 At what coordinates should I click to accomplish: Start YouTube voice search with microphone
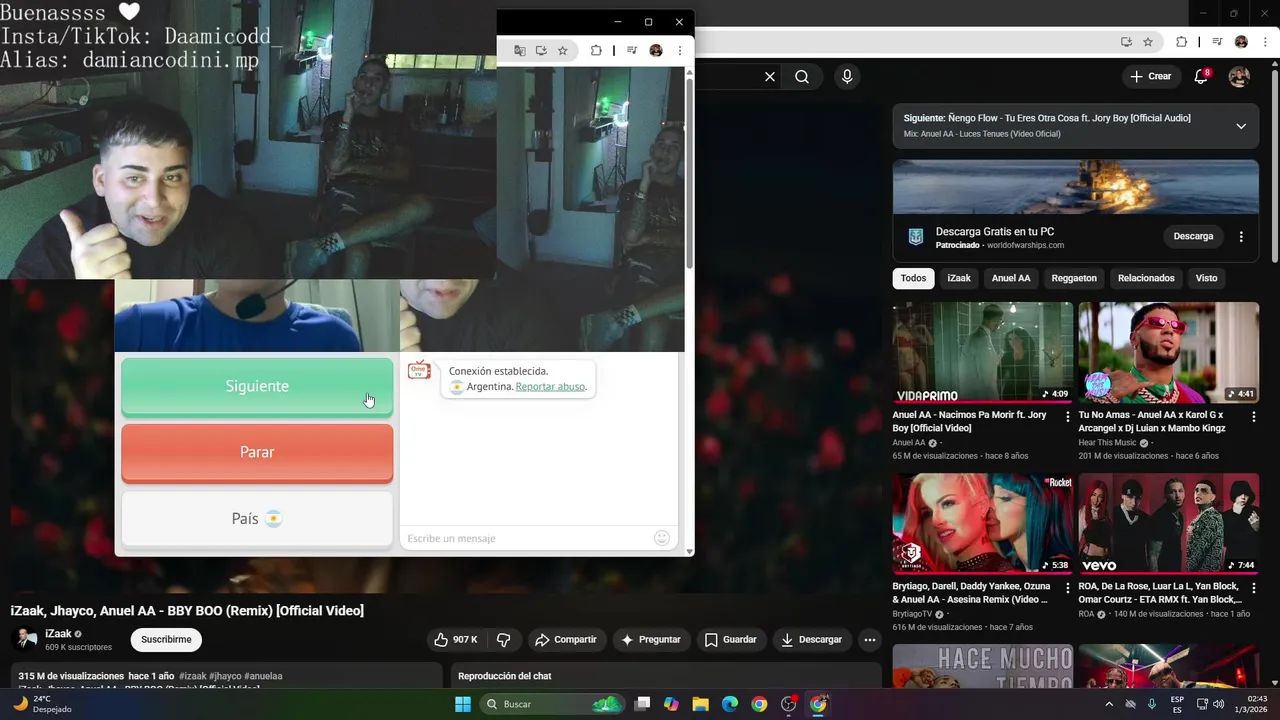point(847,77)
